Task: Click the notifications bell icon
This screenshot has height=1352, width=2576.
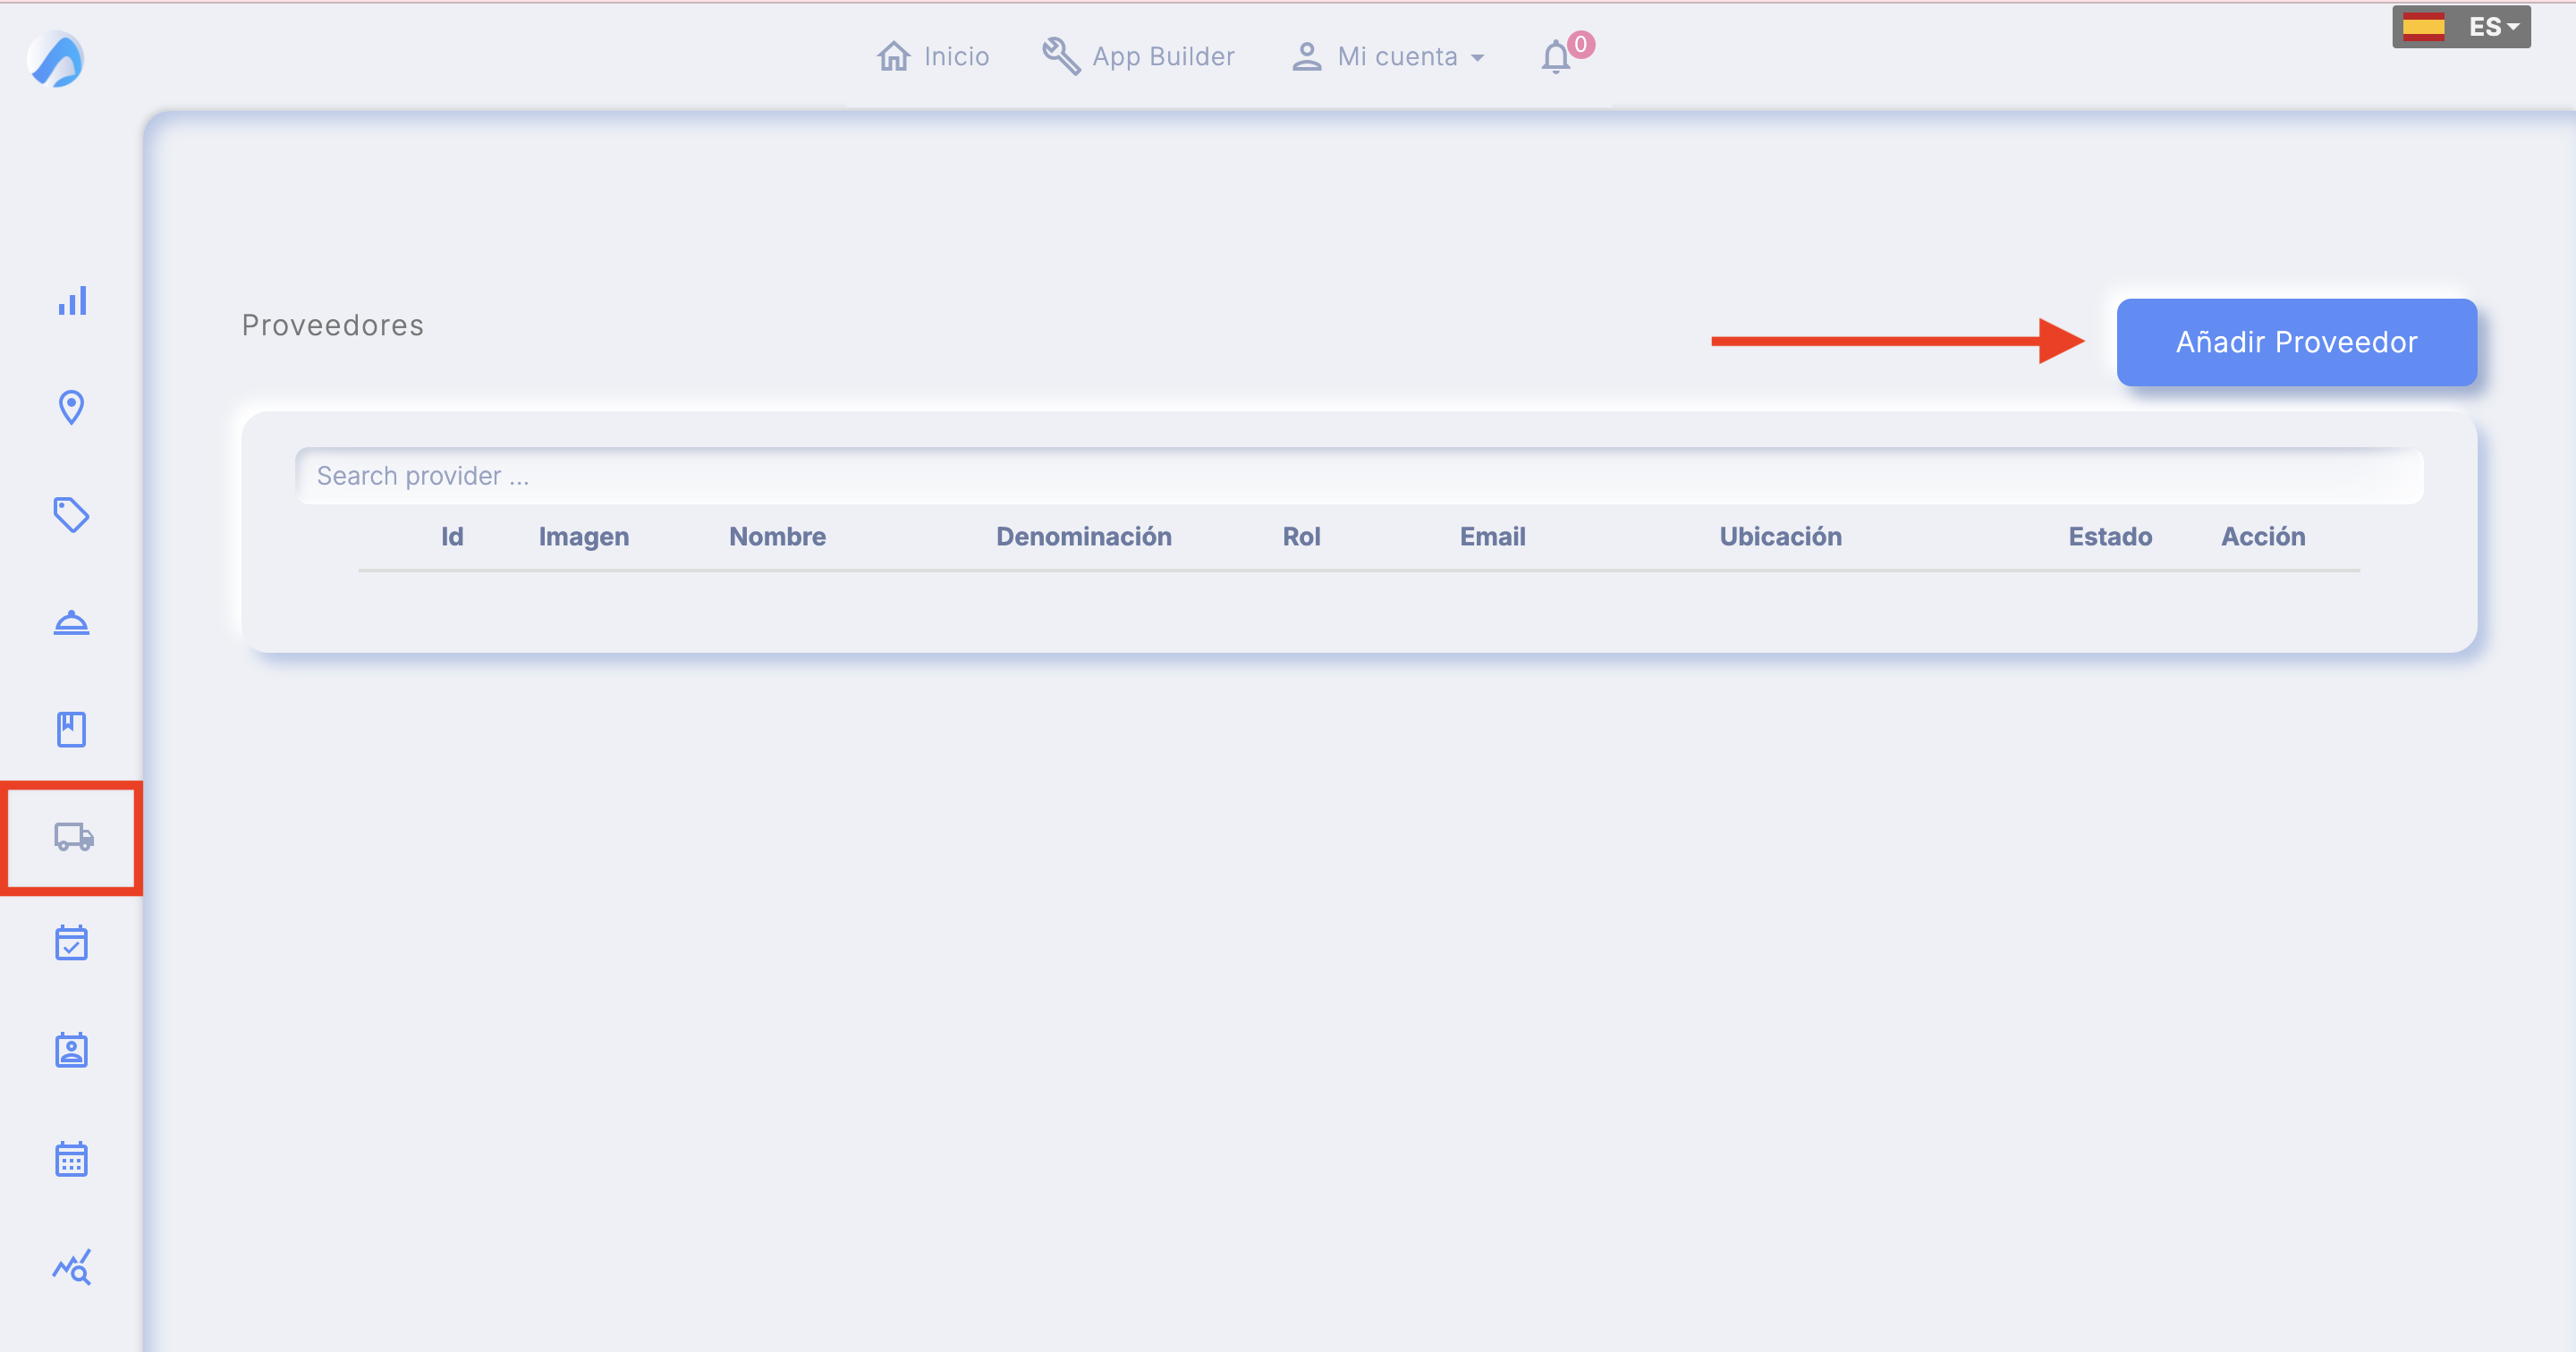Action: (x=1555, y=57)
